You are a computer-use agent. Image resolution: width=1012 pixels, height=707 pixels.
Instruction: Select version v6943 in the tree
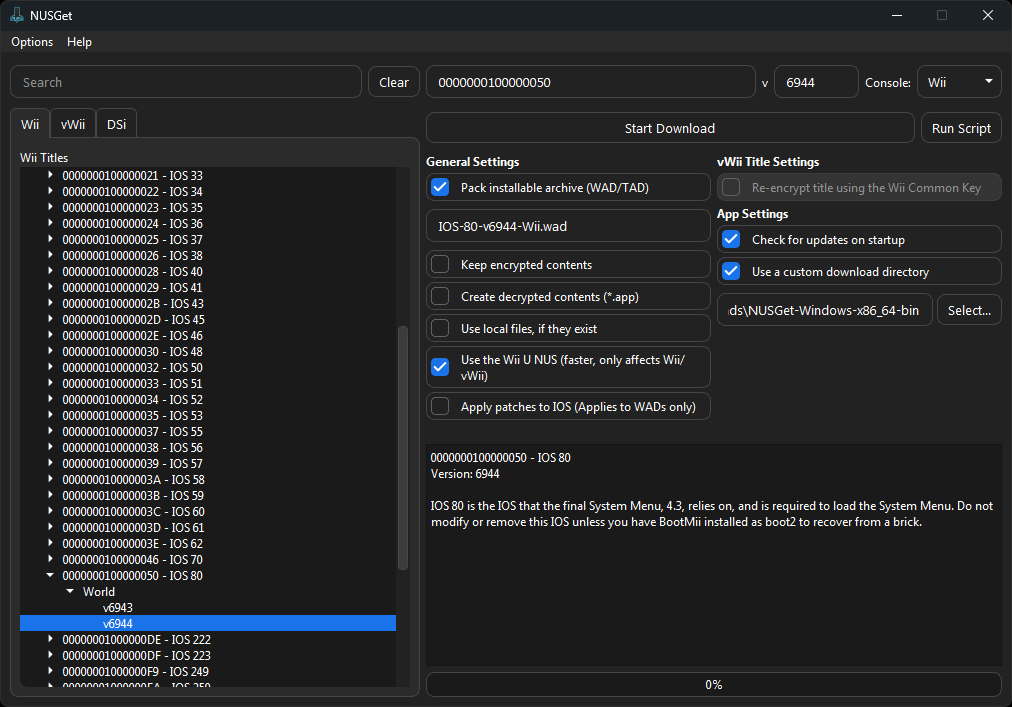coord(118,608)
